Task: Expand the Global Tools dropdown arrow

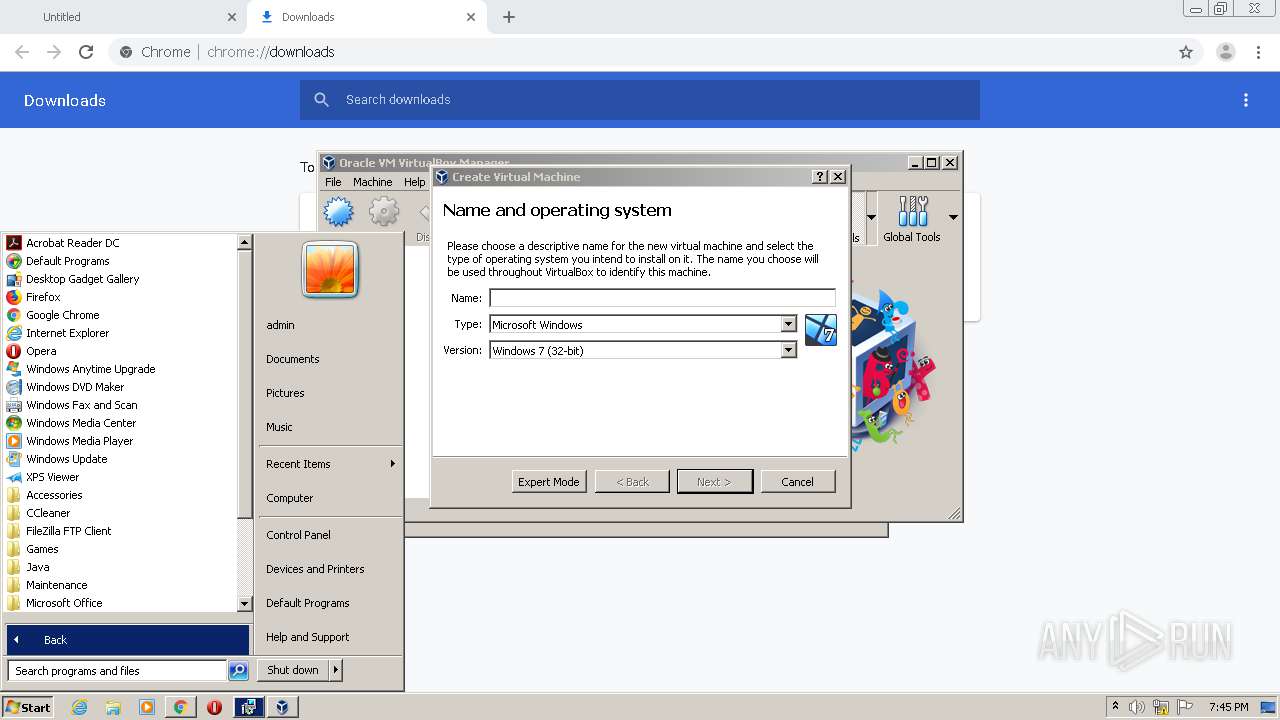Action: 953,217
